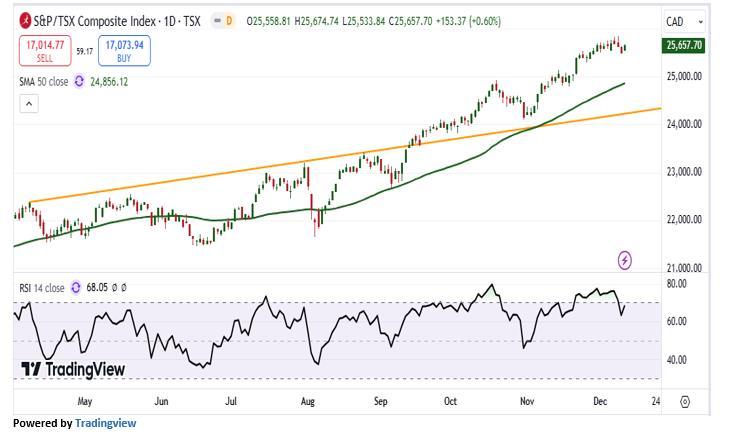
Task: Click the S&P/TSX symbol logo icon
Action: tap(24, 21)
